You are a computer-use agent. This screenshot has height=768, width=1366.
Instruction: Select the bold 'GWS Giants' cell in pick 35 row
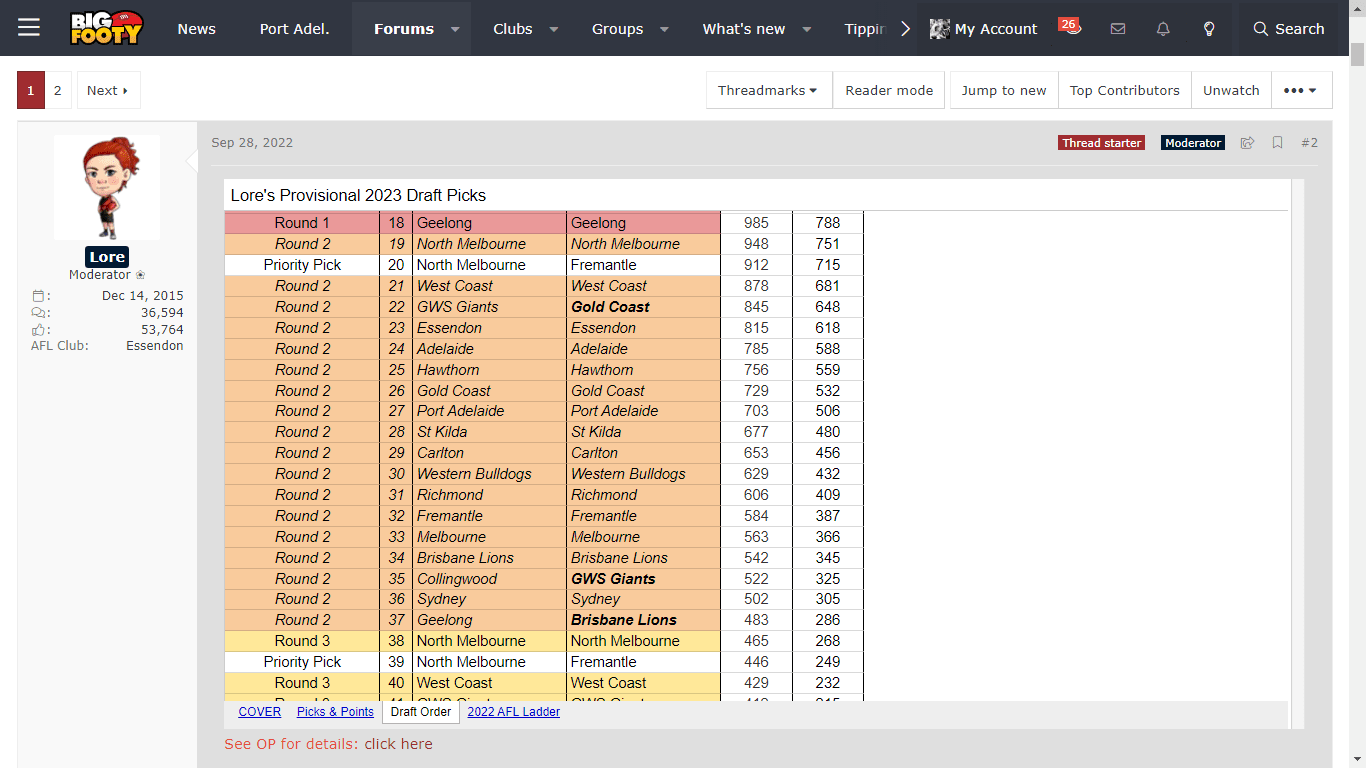[643, 579]
